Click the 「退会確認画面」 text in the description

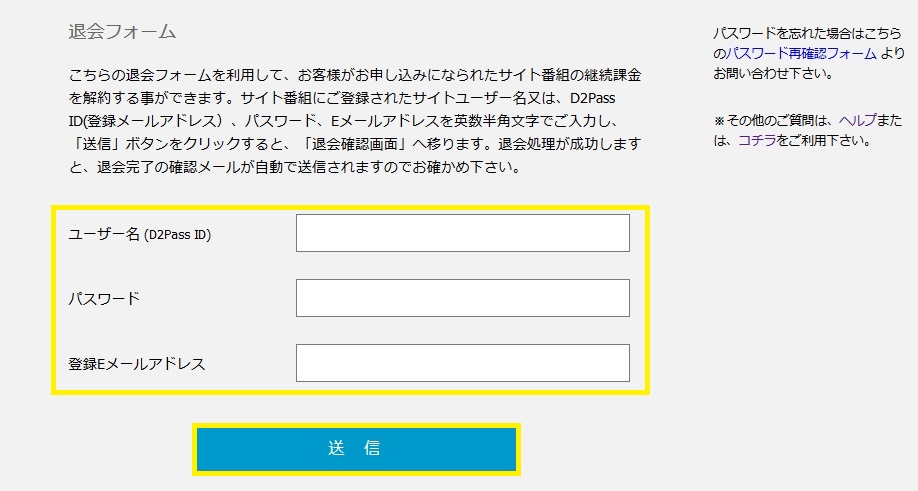[x=355, y=144]
